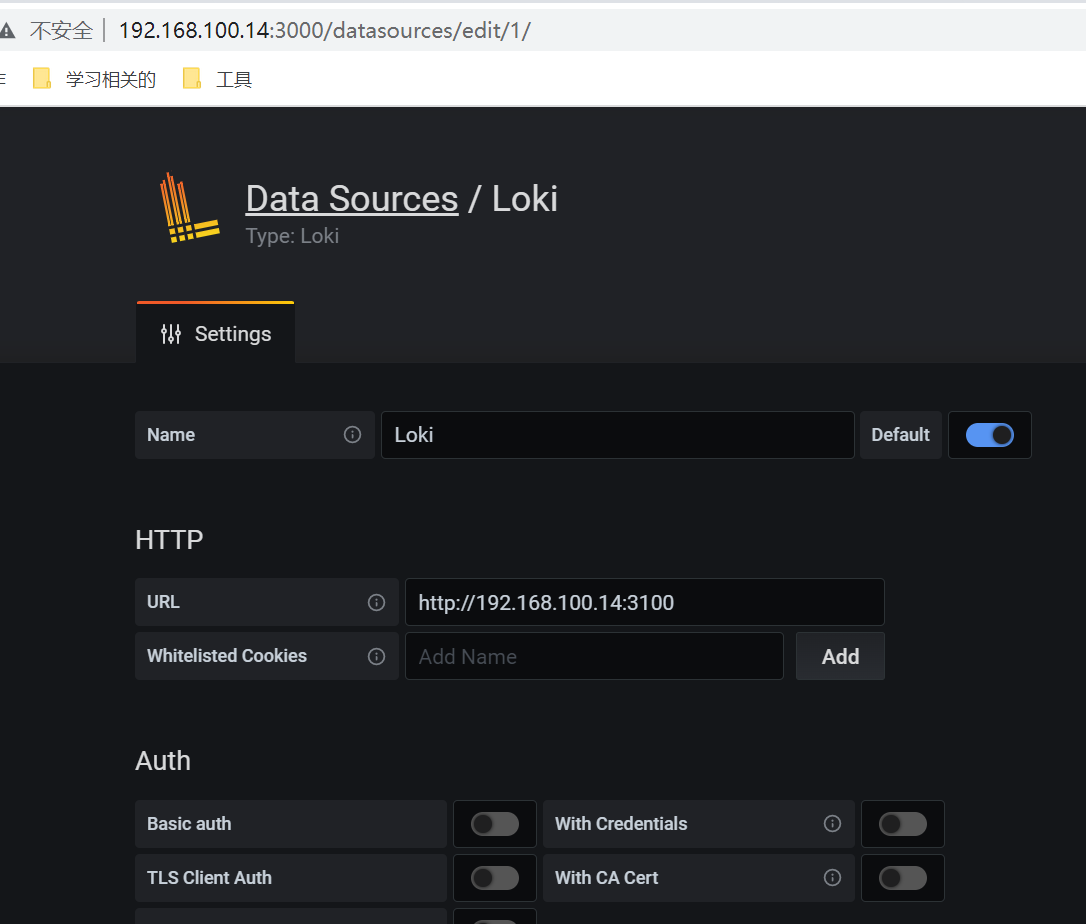The image size is (1086, 924).
Task: Click the Name field info icon
Action: [x=353, y=434]
